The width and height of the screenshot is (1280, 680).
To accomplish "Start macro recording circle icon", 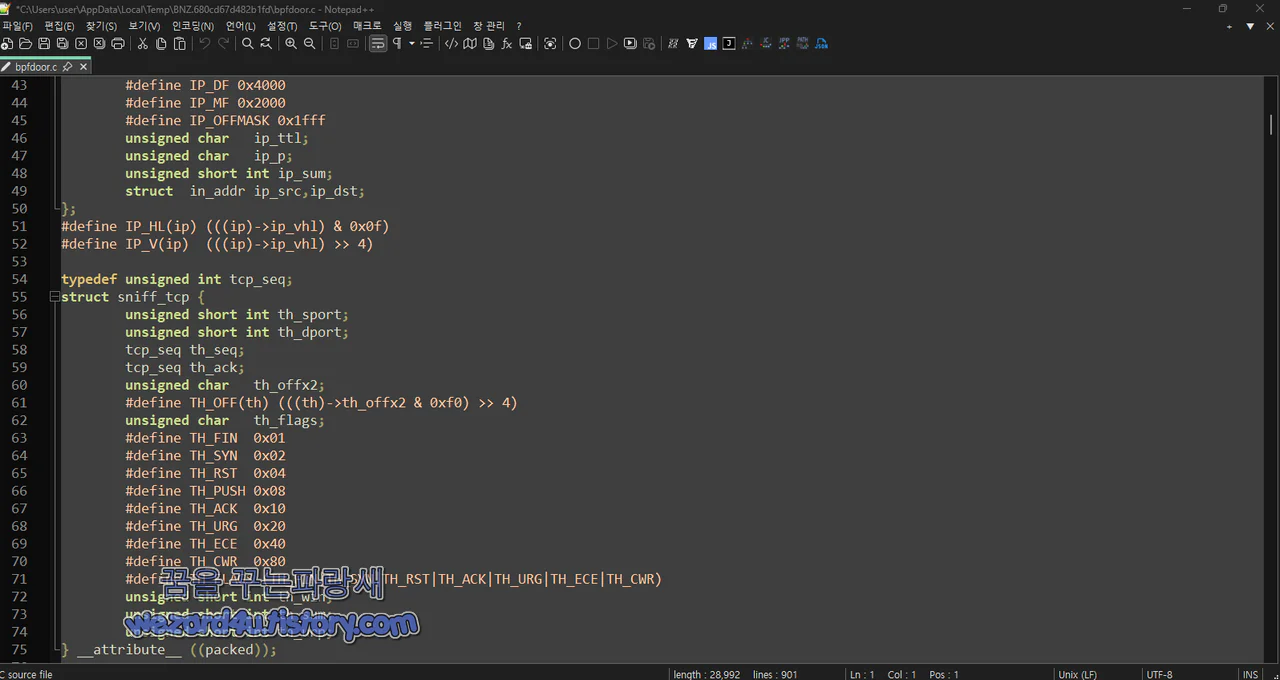I will (x=575, y=44).
